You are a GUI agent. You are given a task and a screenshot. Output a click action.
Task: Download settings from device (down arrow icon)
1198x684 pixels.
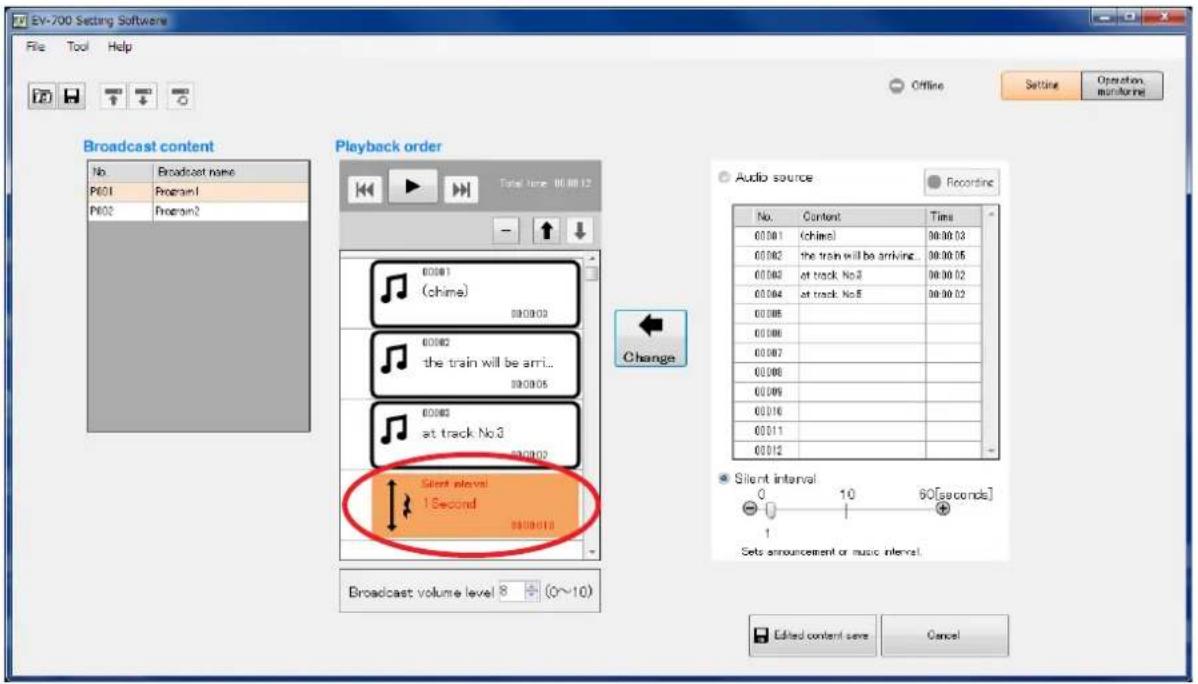(x=142, y=96)
